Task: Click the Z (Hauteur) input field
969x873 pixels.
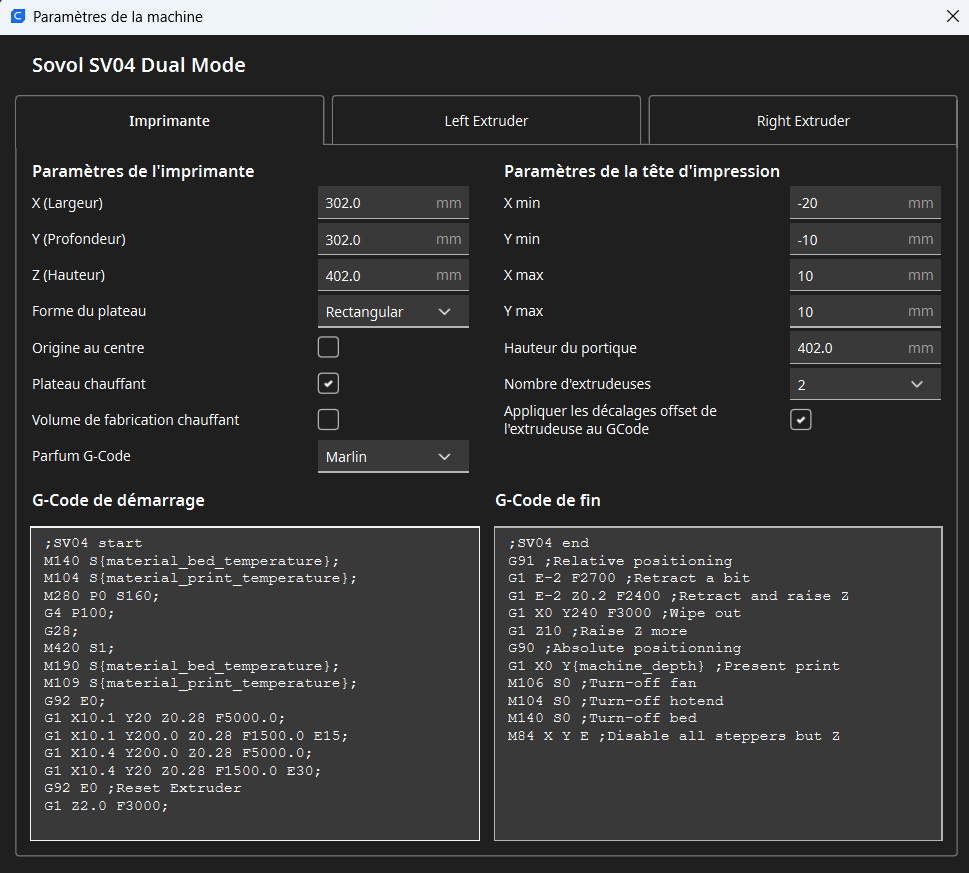Action: click(x=393, y=275)
